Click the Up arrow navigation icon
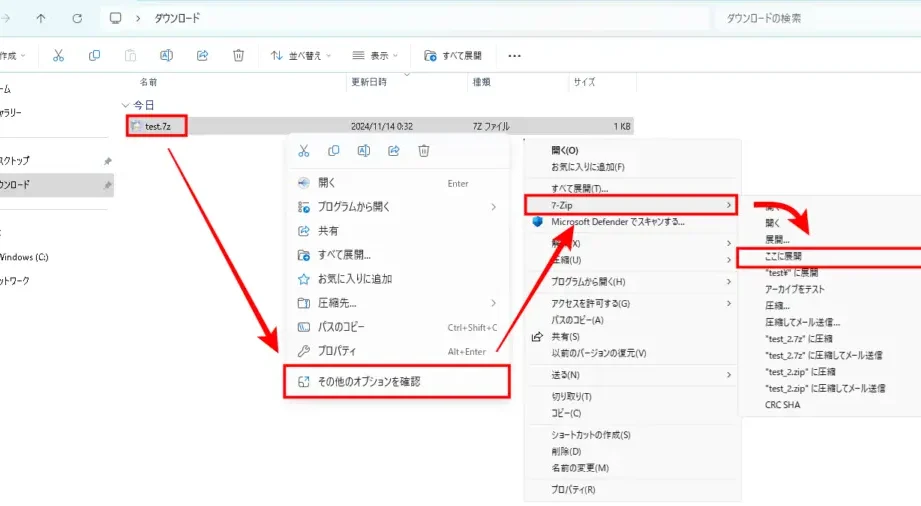 pos(41,18)
